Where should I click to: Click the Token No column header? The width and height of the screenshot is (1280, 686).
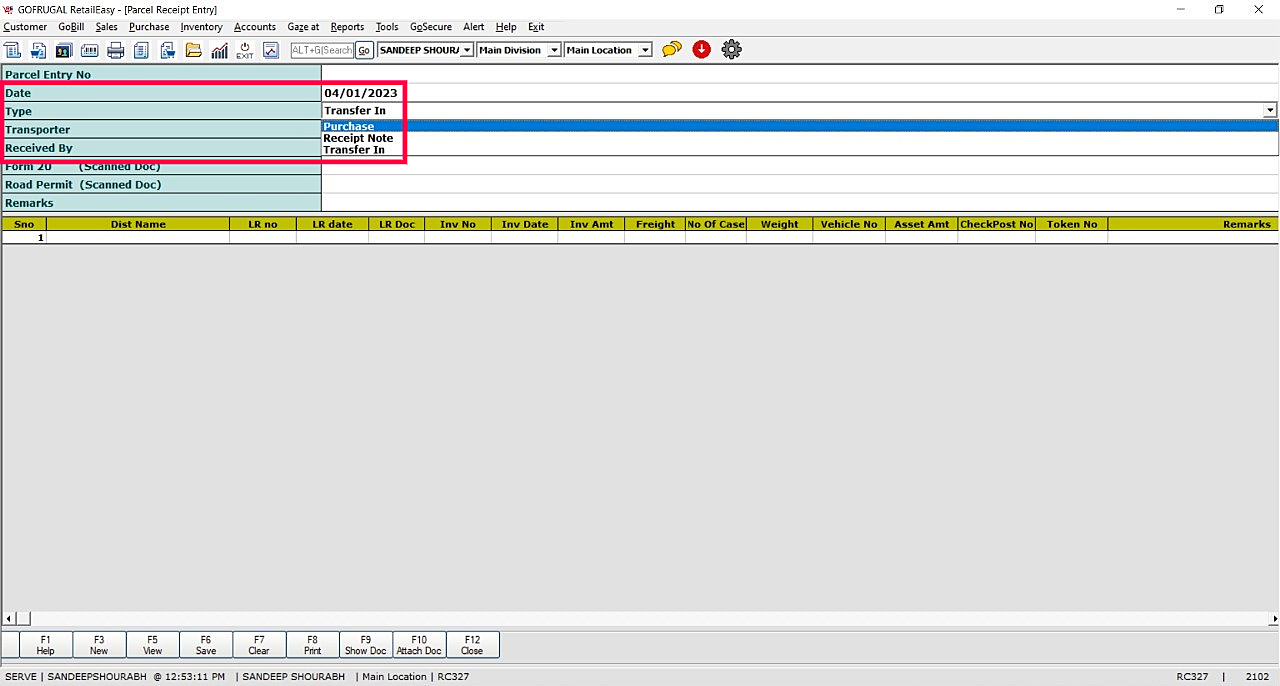pos(1072,224)
